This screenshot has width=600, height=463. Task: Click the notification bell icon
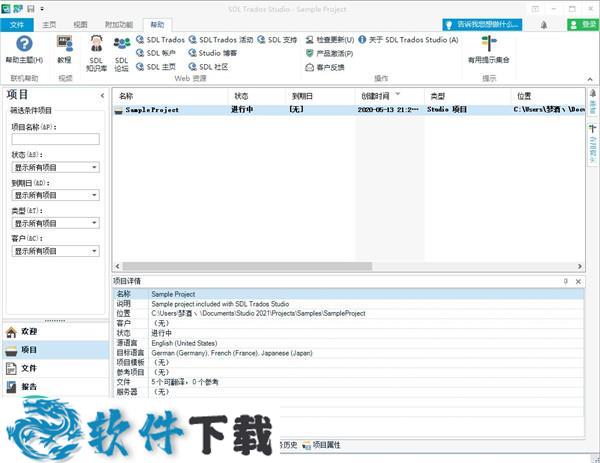[x=544, y=25]
